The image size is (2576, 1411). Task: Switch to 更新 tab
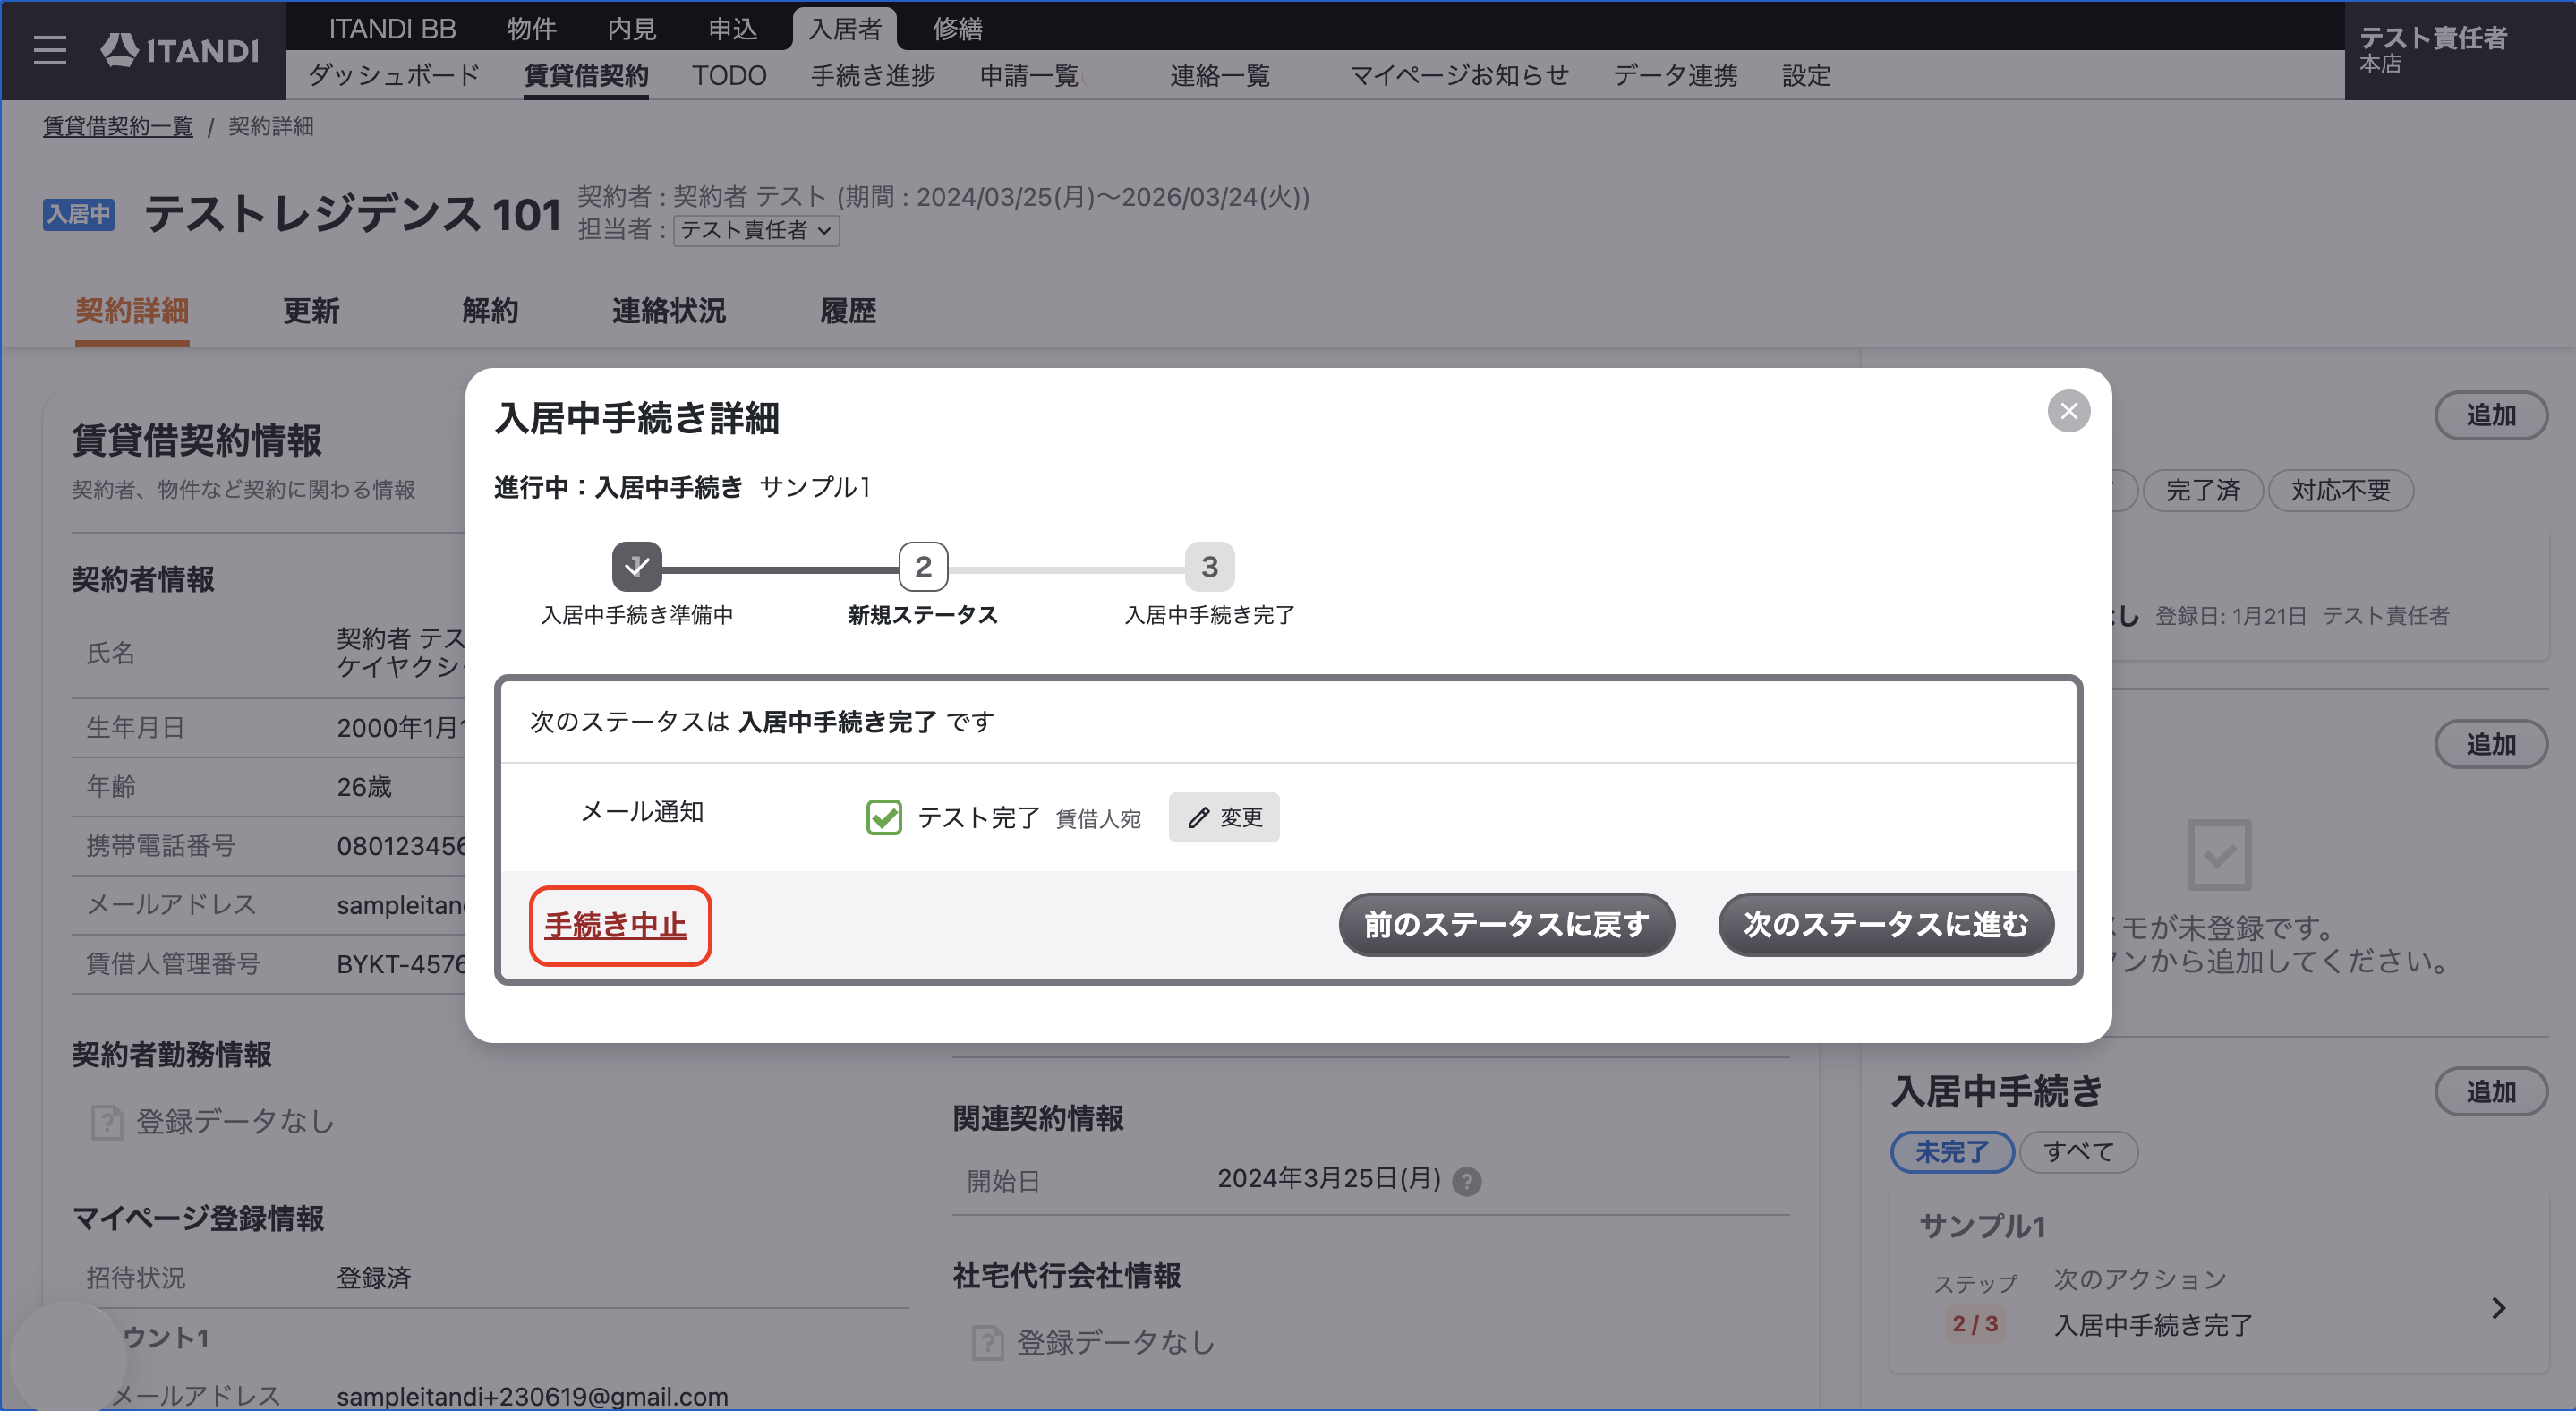tap(311, 311)
